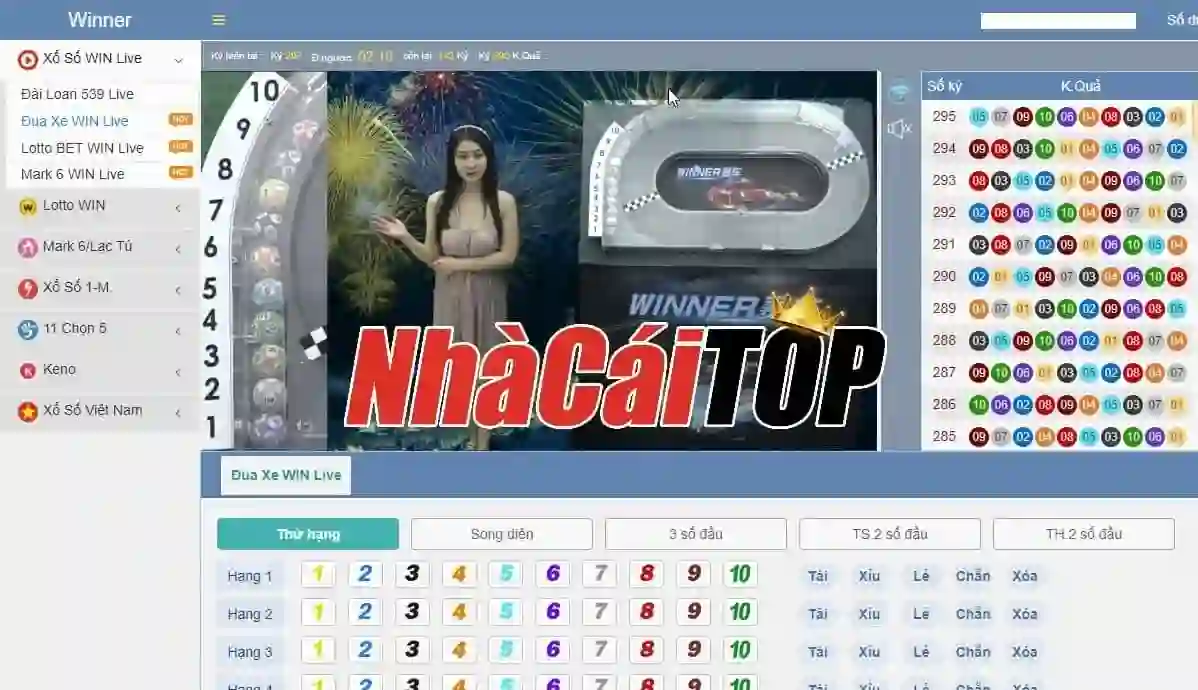The height and width of the screenshot is (690, 1198).
Task: Click the first result ball in row 294
Action: click(978, 149)
